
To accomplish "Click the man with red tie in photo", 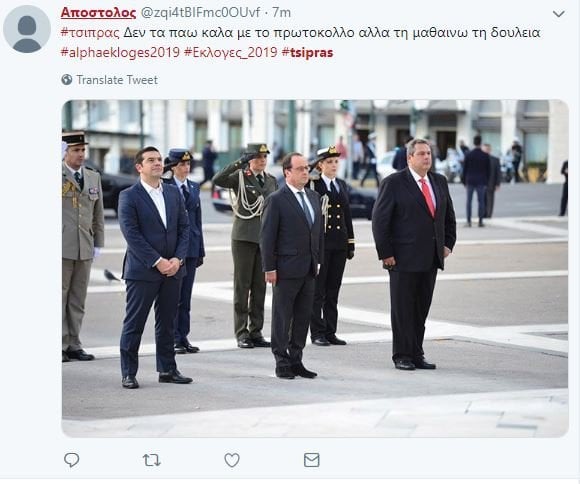I will tap(414, 254).
